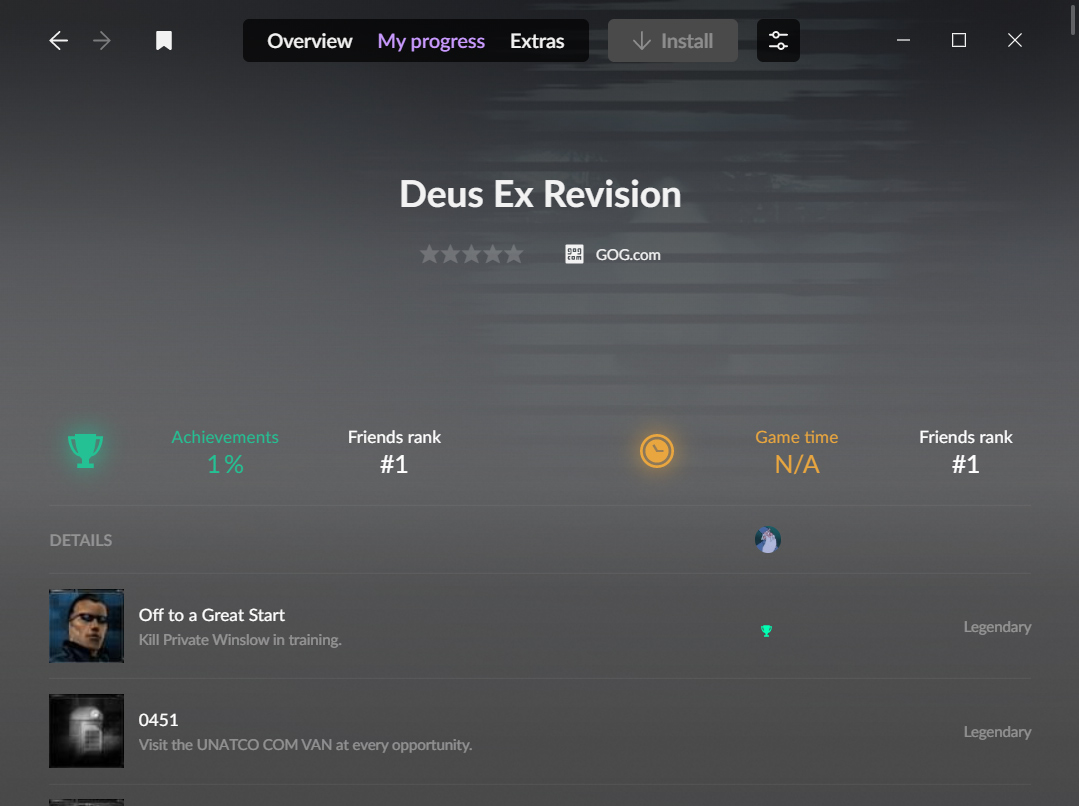Click the Kill Private Winslow in training description

(x=240, y=640)
